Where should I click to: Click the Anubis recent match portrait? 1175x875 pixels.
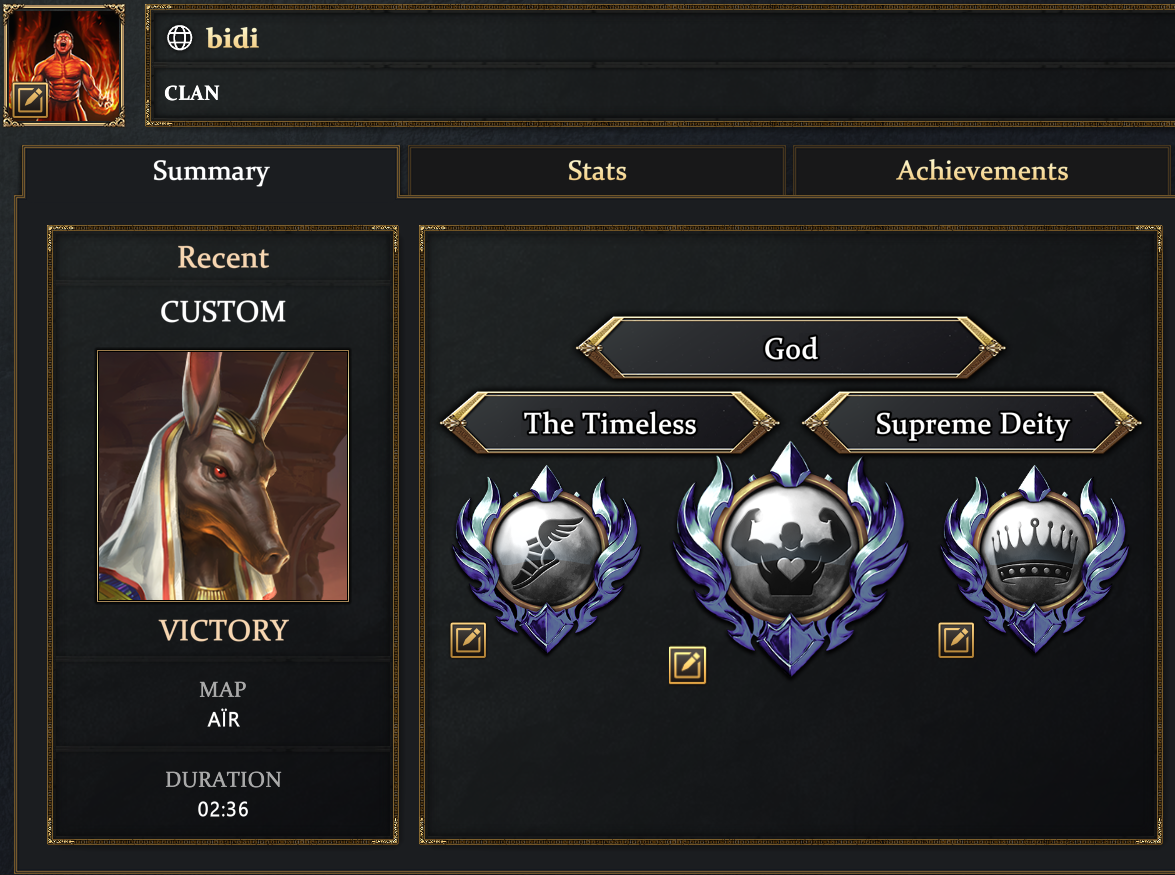[x=223, y=475]
